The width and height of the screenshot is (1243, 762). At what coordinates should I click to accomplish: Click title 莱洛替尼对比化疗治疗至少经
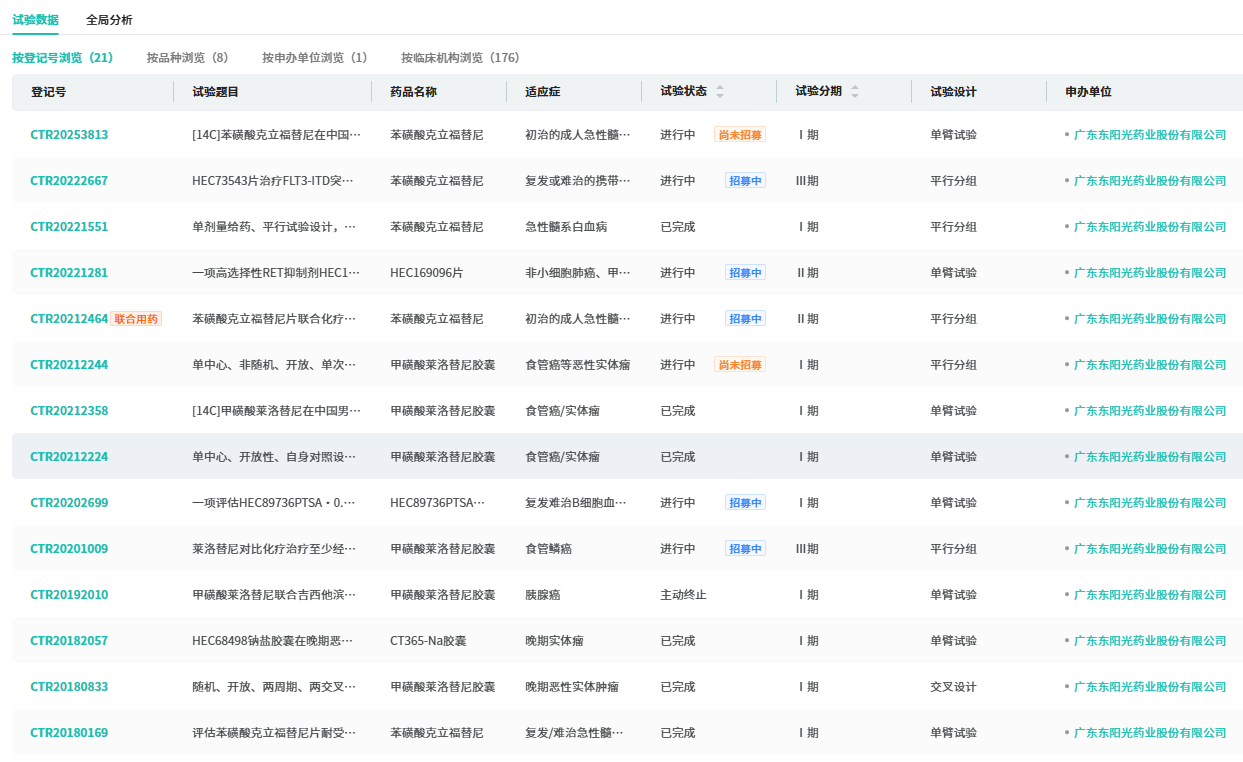(276, 549)
